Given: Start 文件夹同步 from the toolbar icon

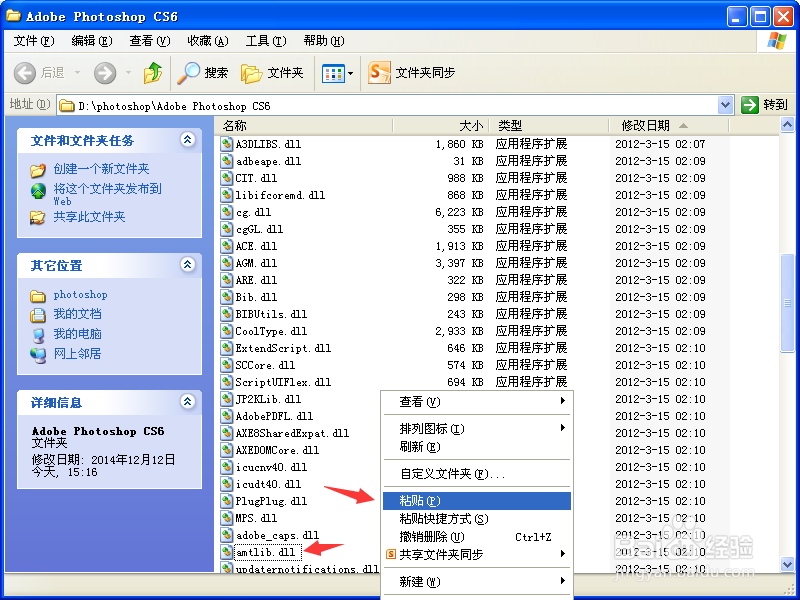Looking at the screenshot, I should [381, 72].
